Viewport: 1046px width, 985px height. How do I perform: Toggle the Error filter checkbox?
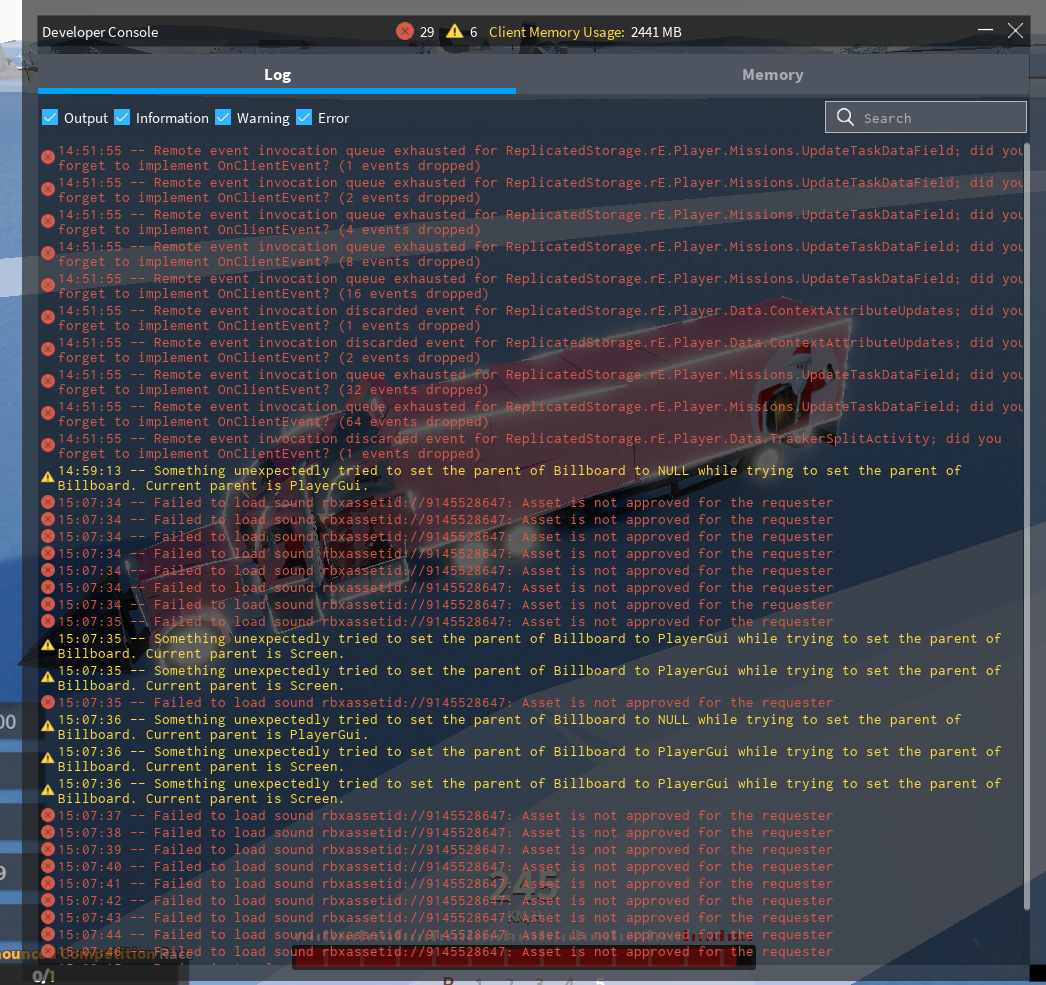coord(304,118)
